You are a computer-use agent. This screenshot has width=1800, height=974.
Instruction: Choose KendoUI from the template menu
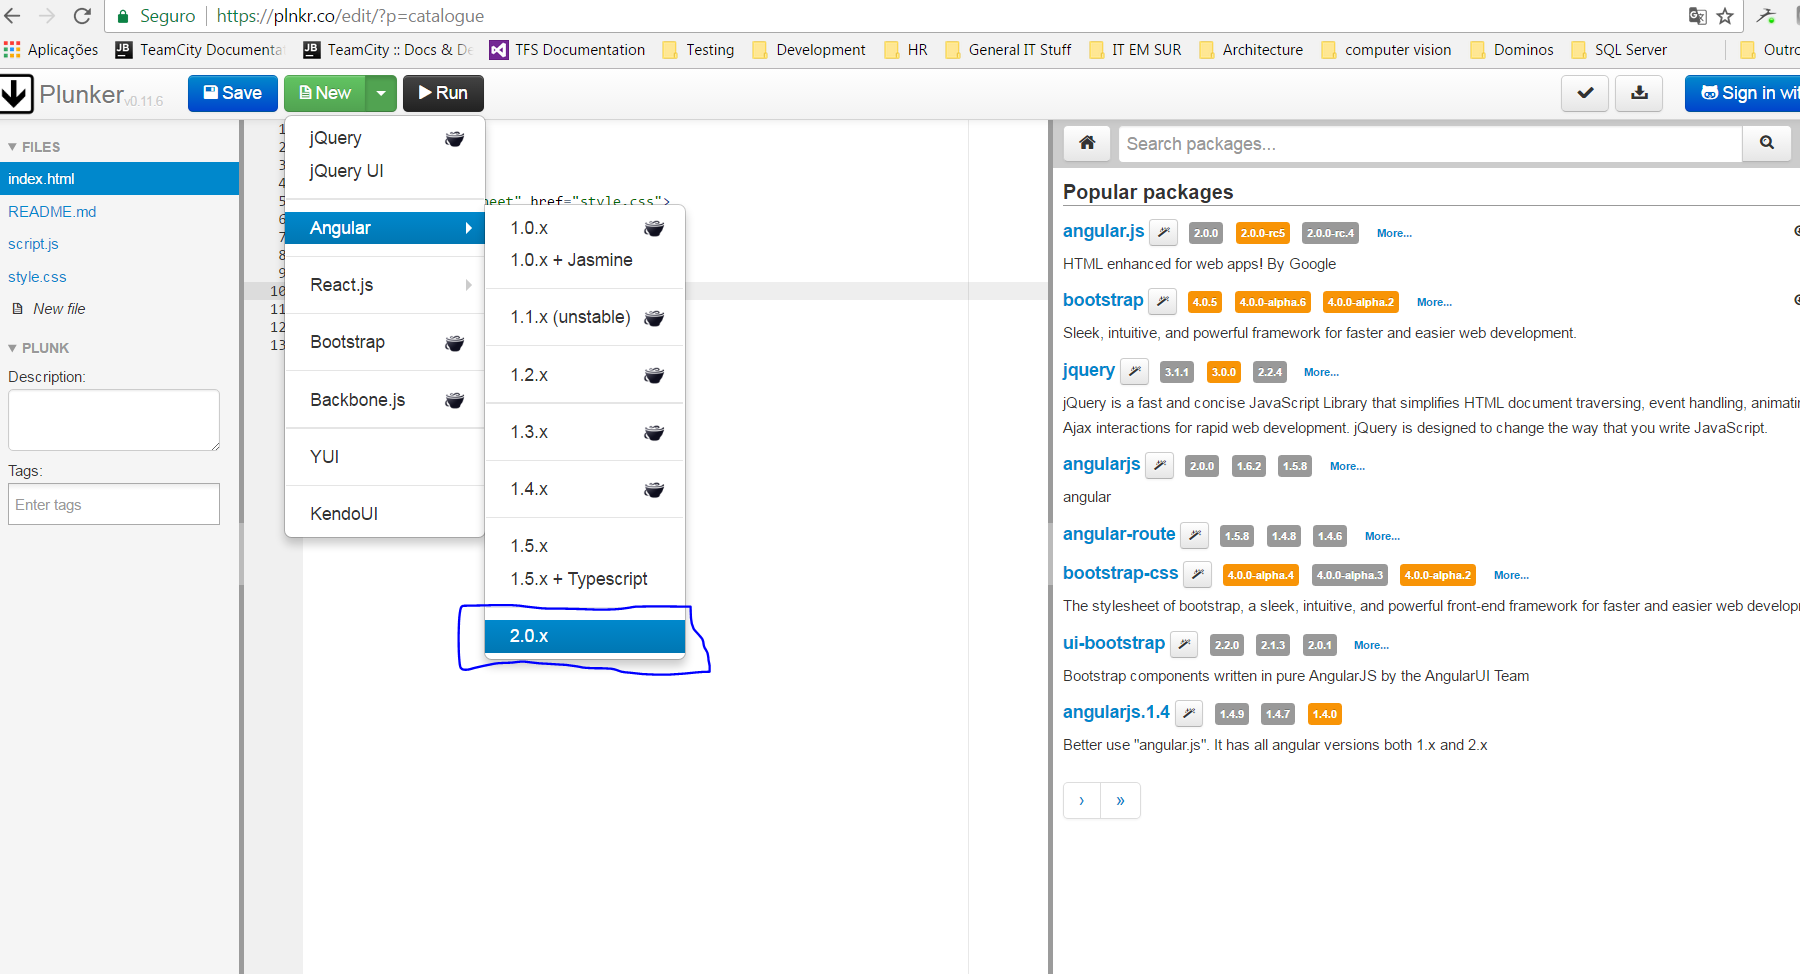click(x=344, y=514)
